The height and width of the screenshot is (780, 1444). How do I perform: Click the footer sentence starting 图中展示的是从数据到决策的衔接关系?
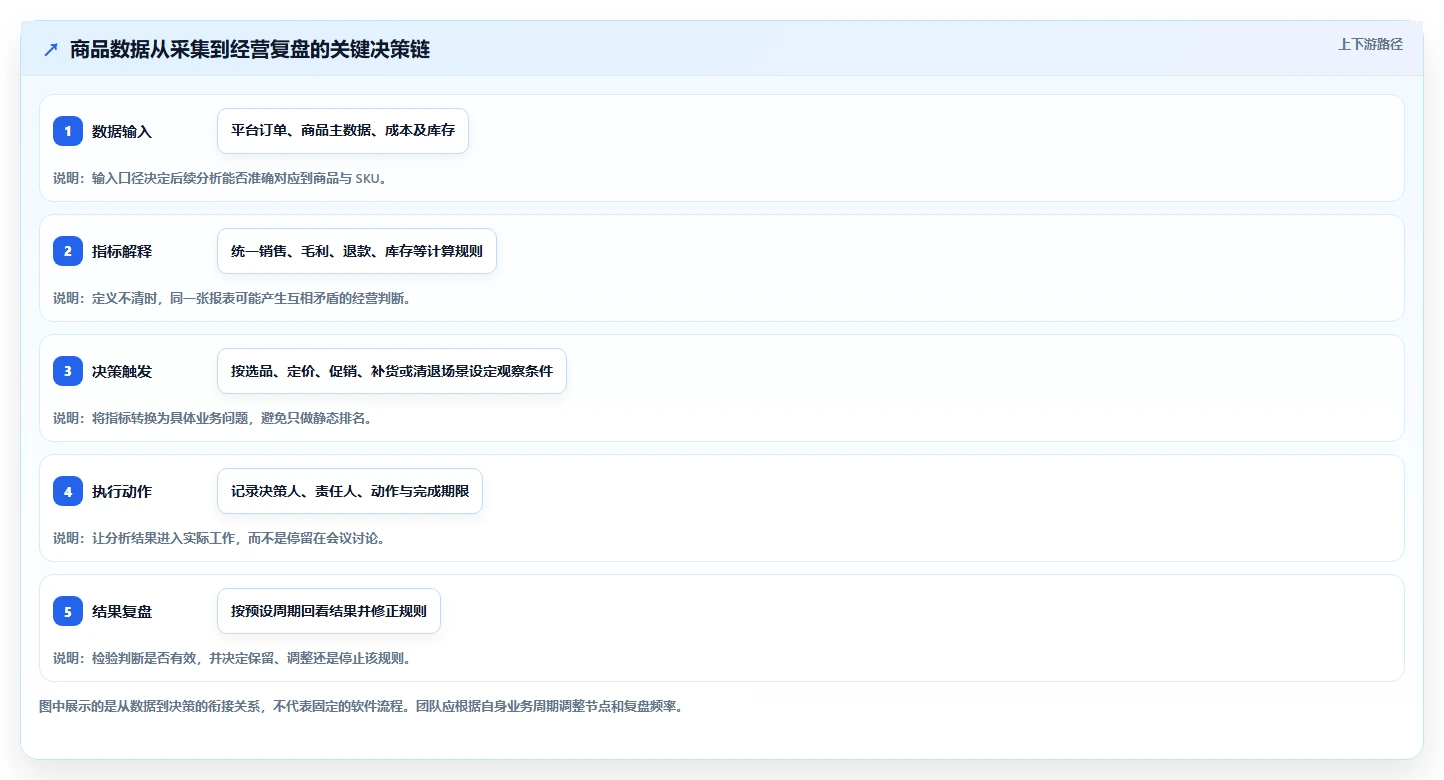(x=361, y=706)
